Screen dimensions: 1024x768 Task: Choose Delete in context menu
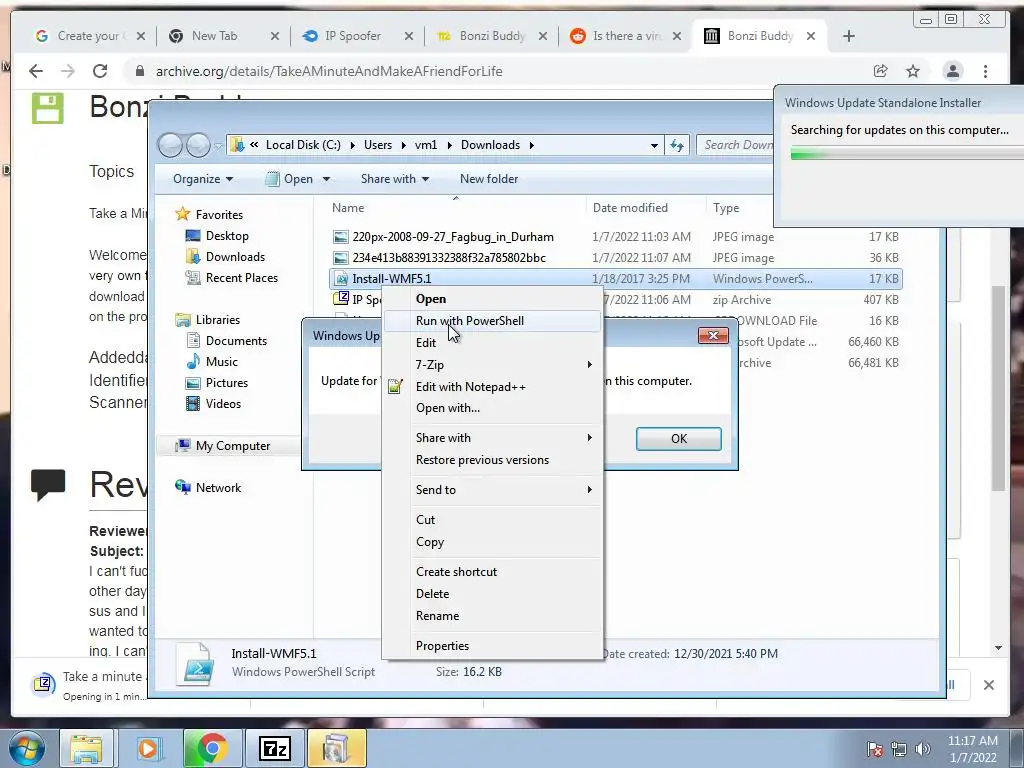(x=491, y=594)
